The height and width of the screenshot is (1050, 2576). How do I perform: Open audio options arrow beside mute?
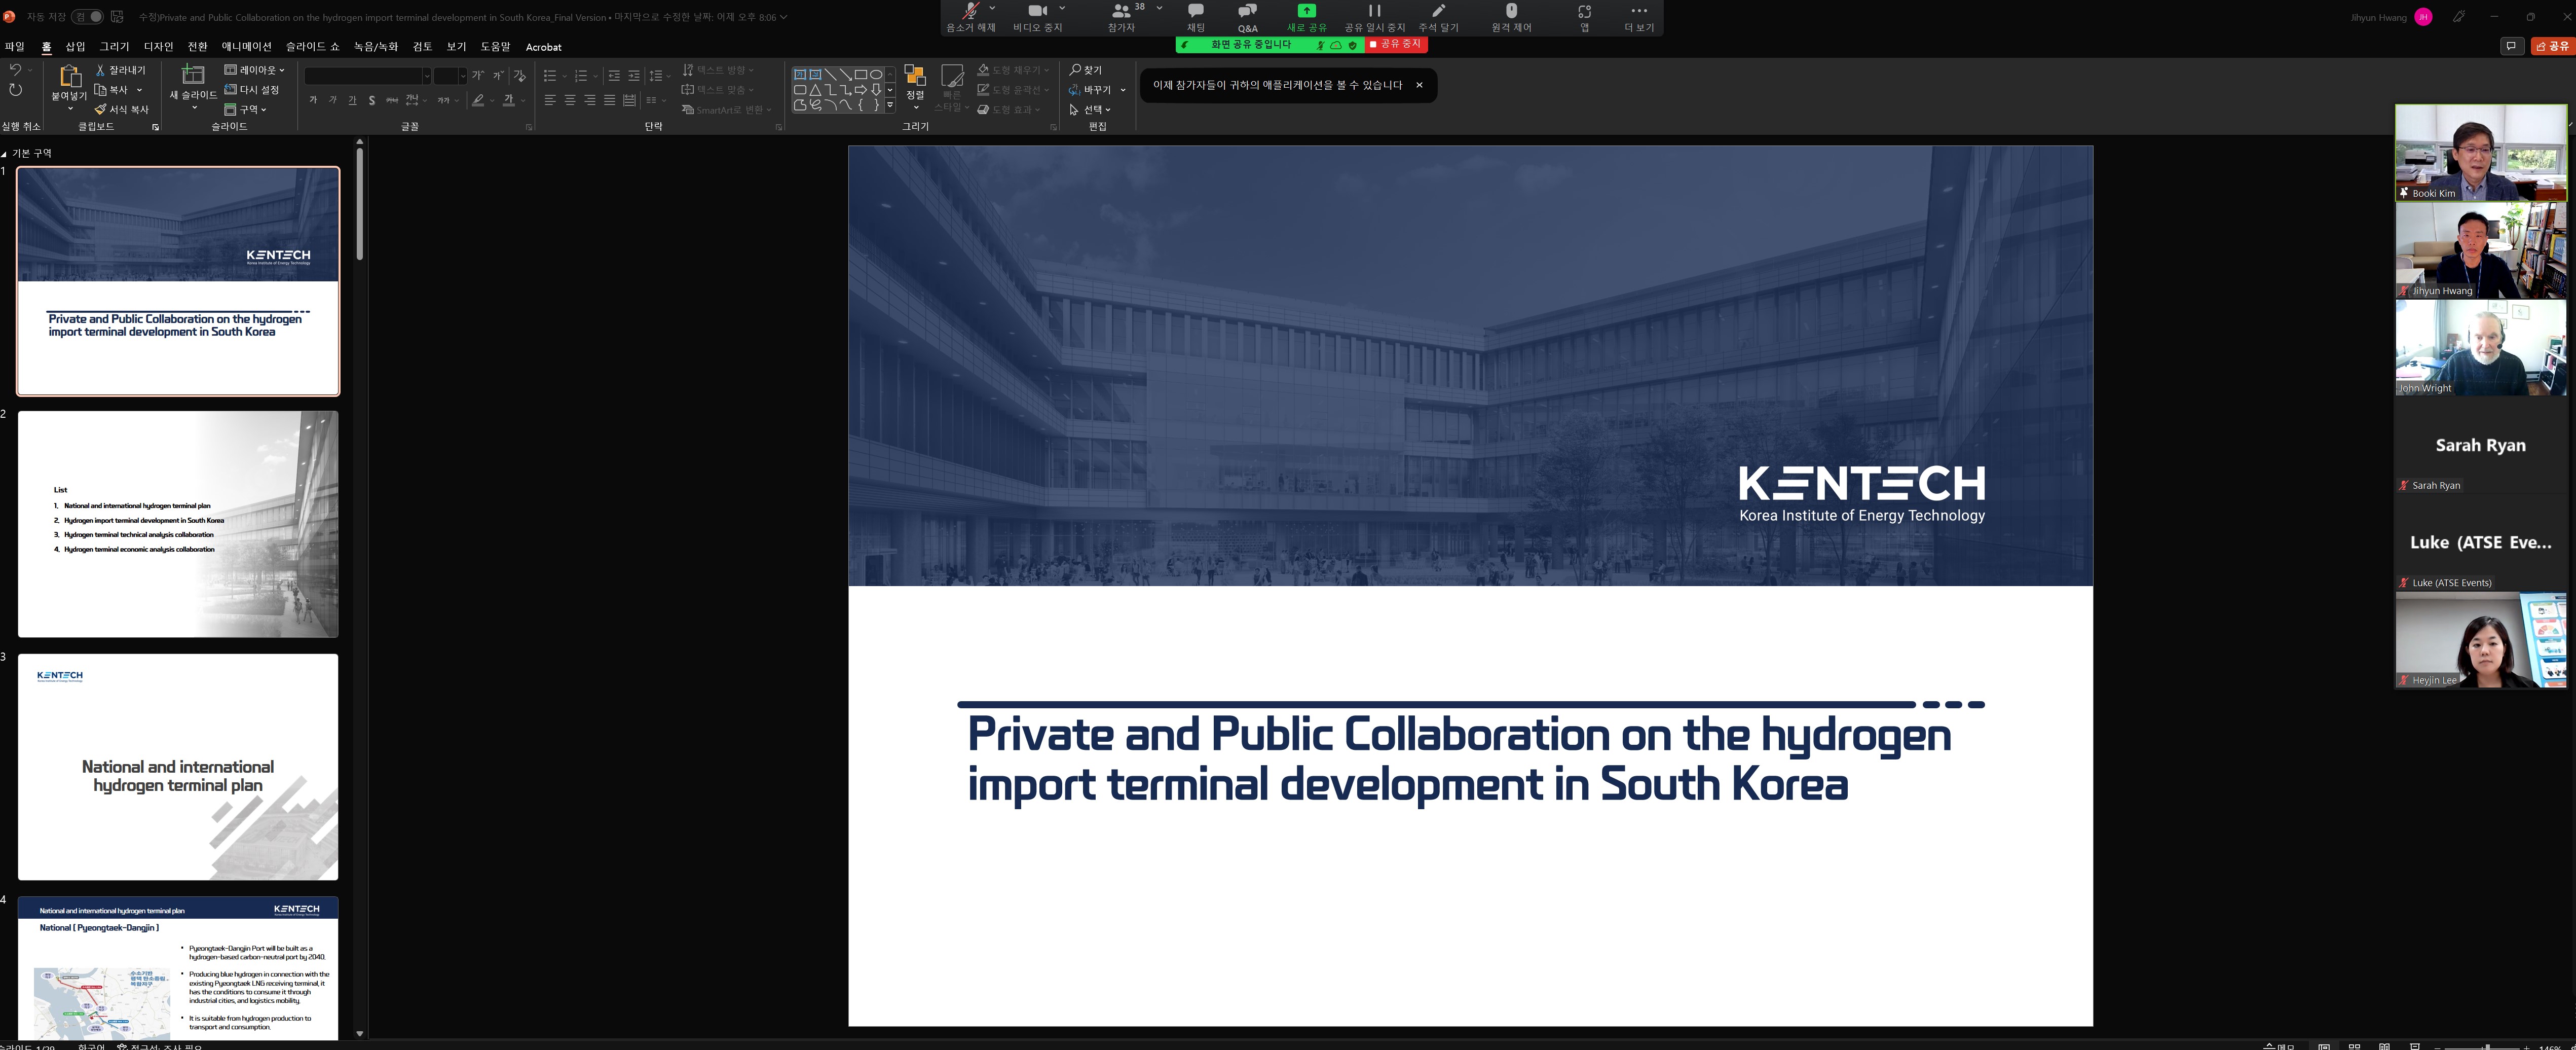tap(992, 8)
